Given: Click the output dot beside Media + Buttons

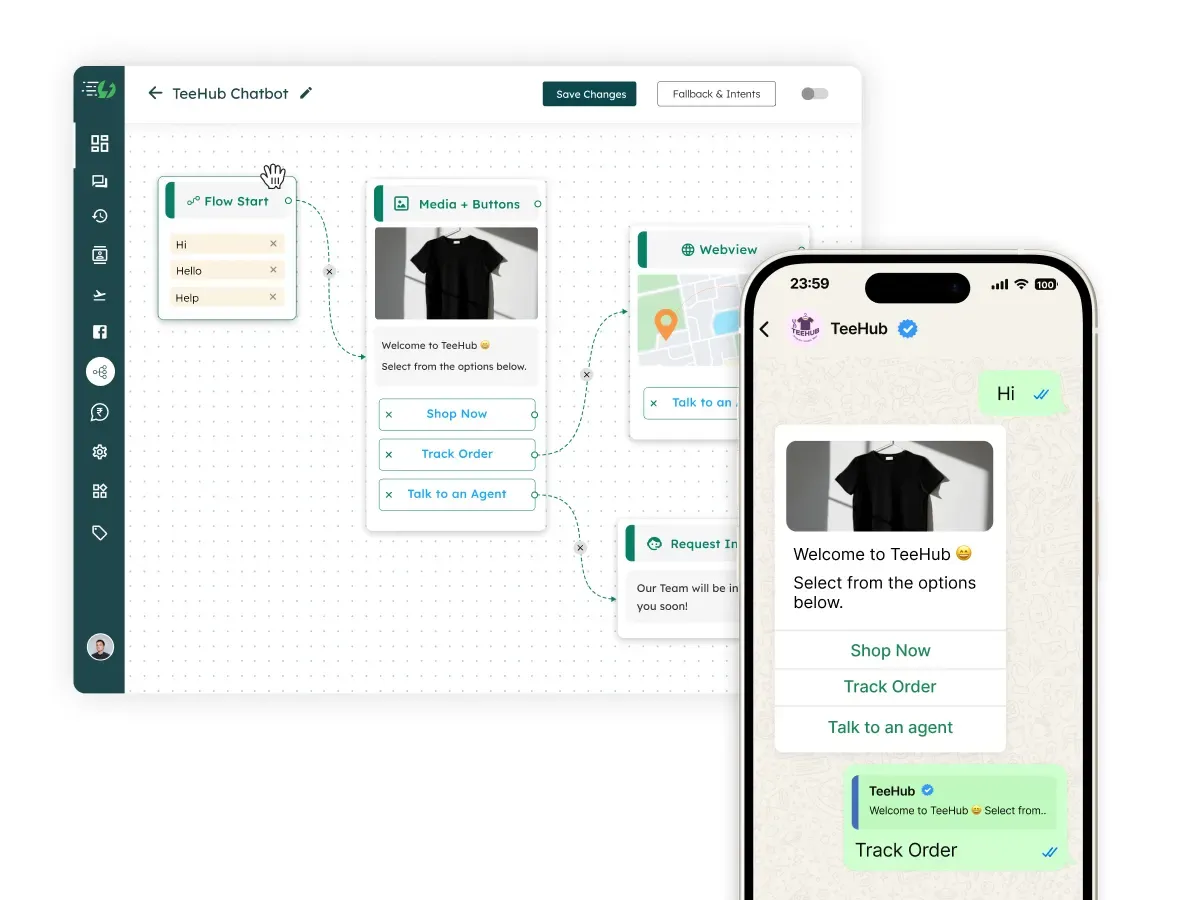Looking at the screenshot, I should (x=536, y=203).
